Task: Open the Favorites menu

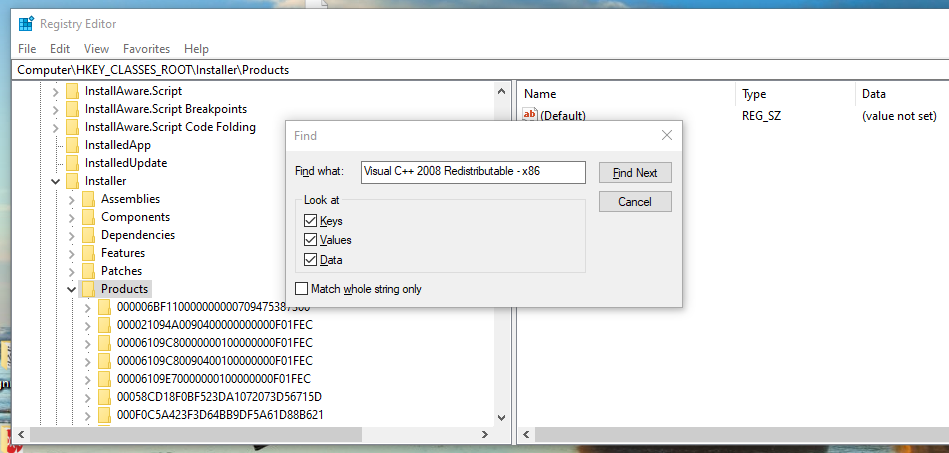Action: coord(146,49)
